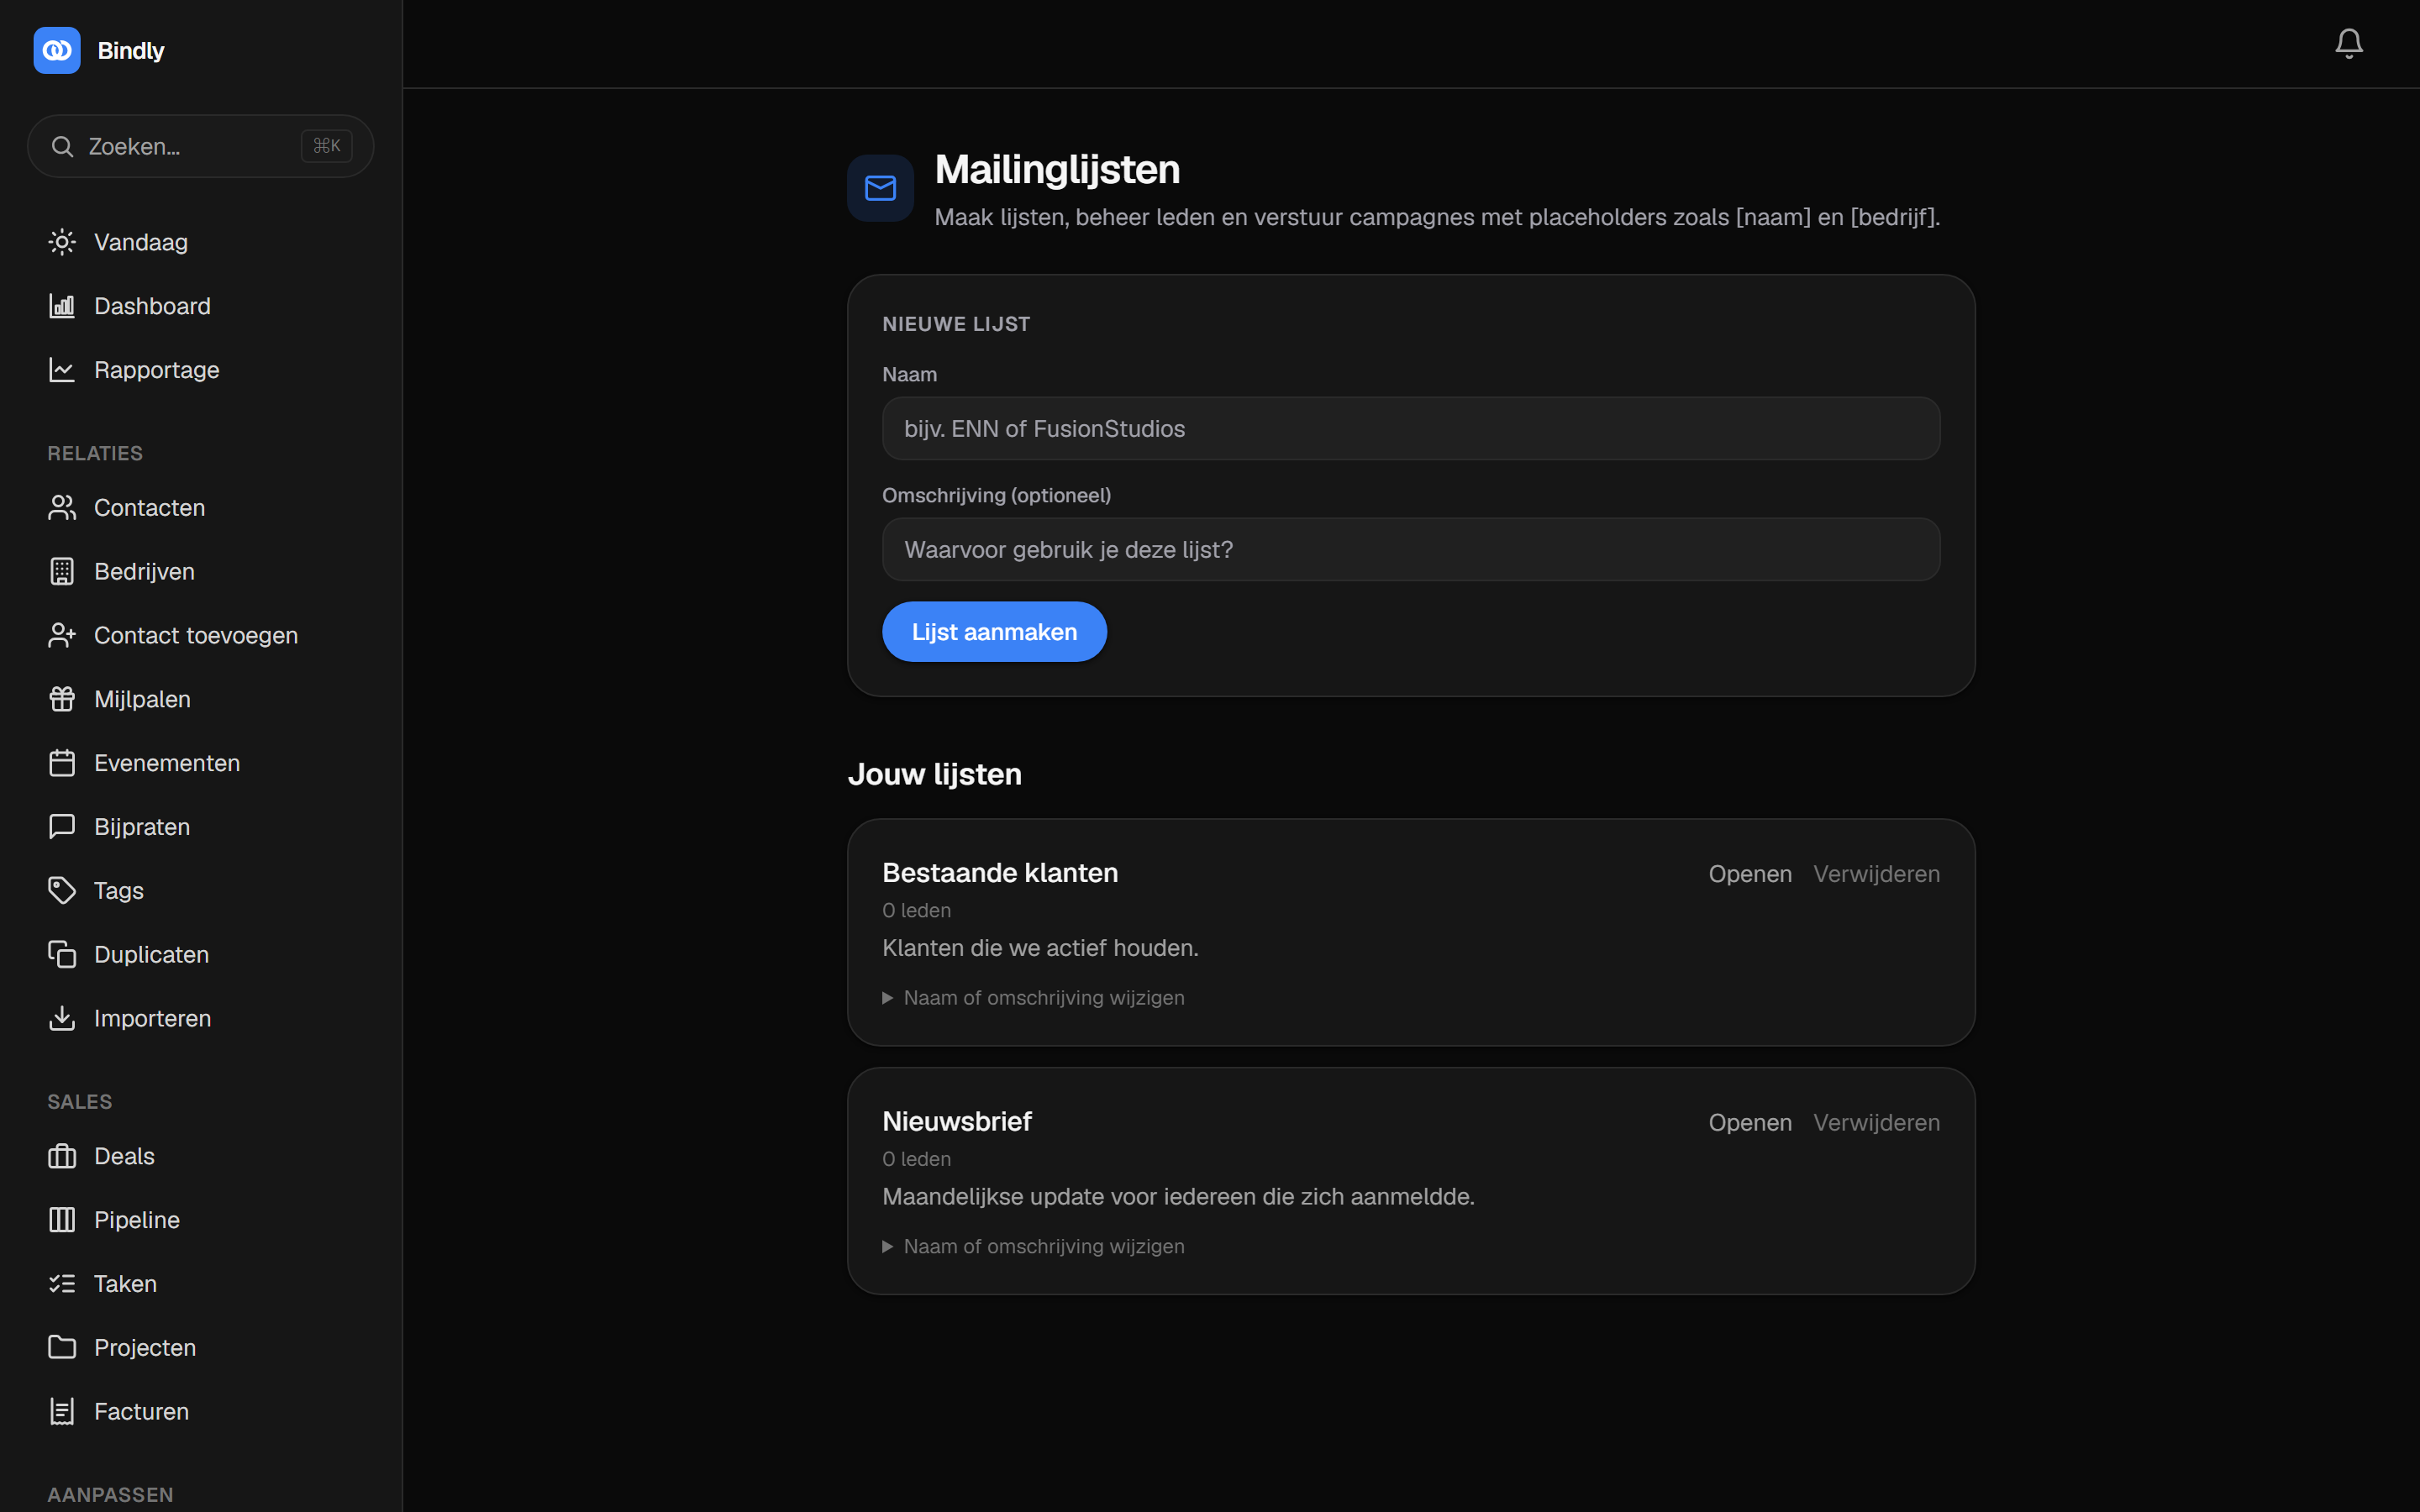Click the Mailinglijsten envelope icon
The width and height of the screenshot is (2420, 1512).
[x=880, y=188]
